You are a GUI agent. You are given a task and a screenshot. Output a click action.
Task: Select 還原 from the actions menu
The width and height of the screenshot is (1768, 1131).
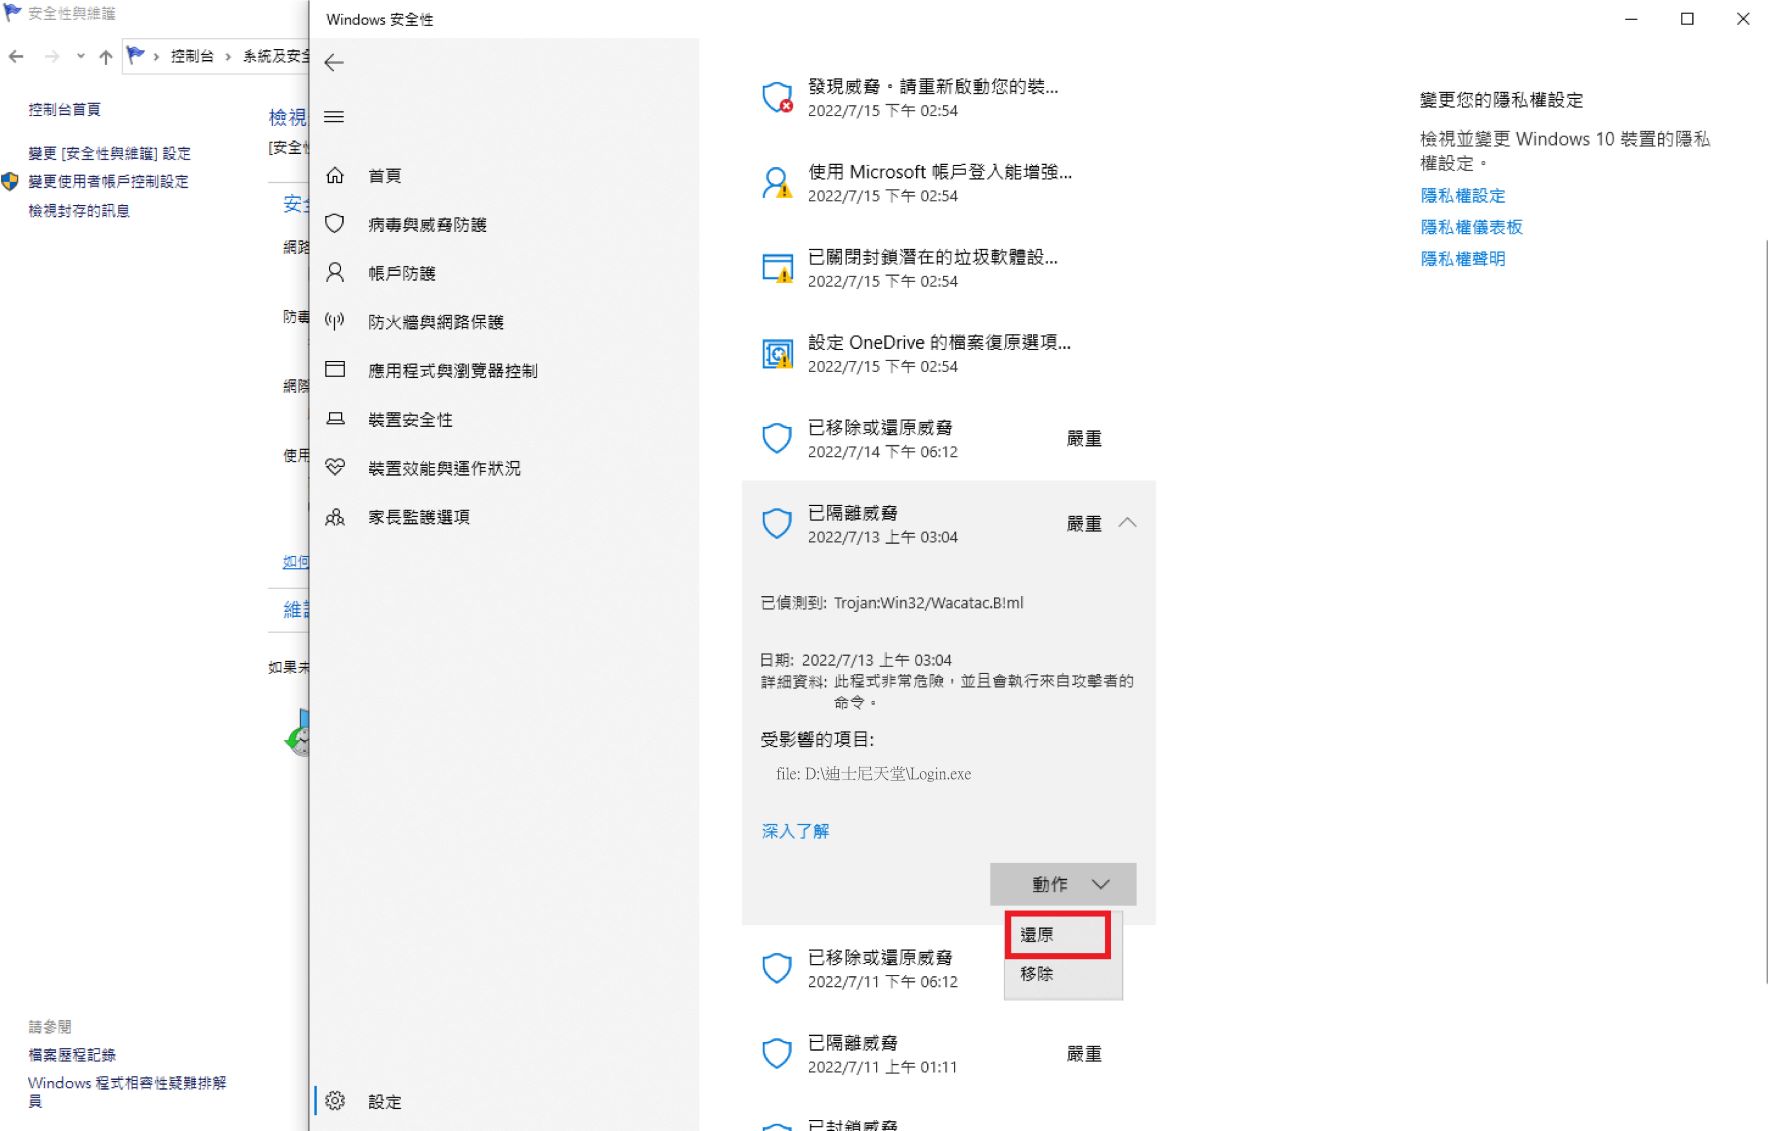pyautogui.click(x=1059, y=935)
